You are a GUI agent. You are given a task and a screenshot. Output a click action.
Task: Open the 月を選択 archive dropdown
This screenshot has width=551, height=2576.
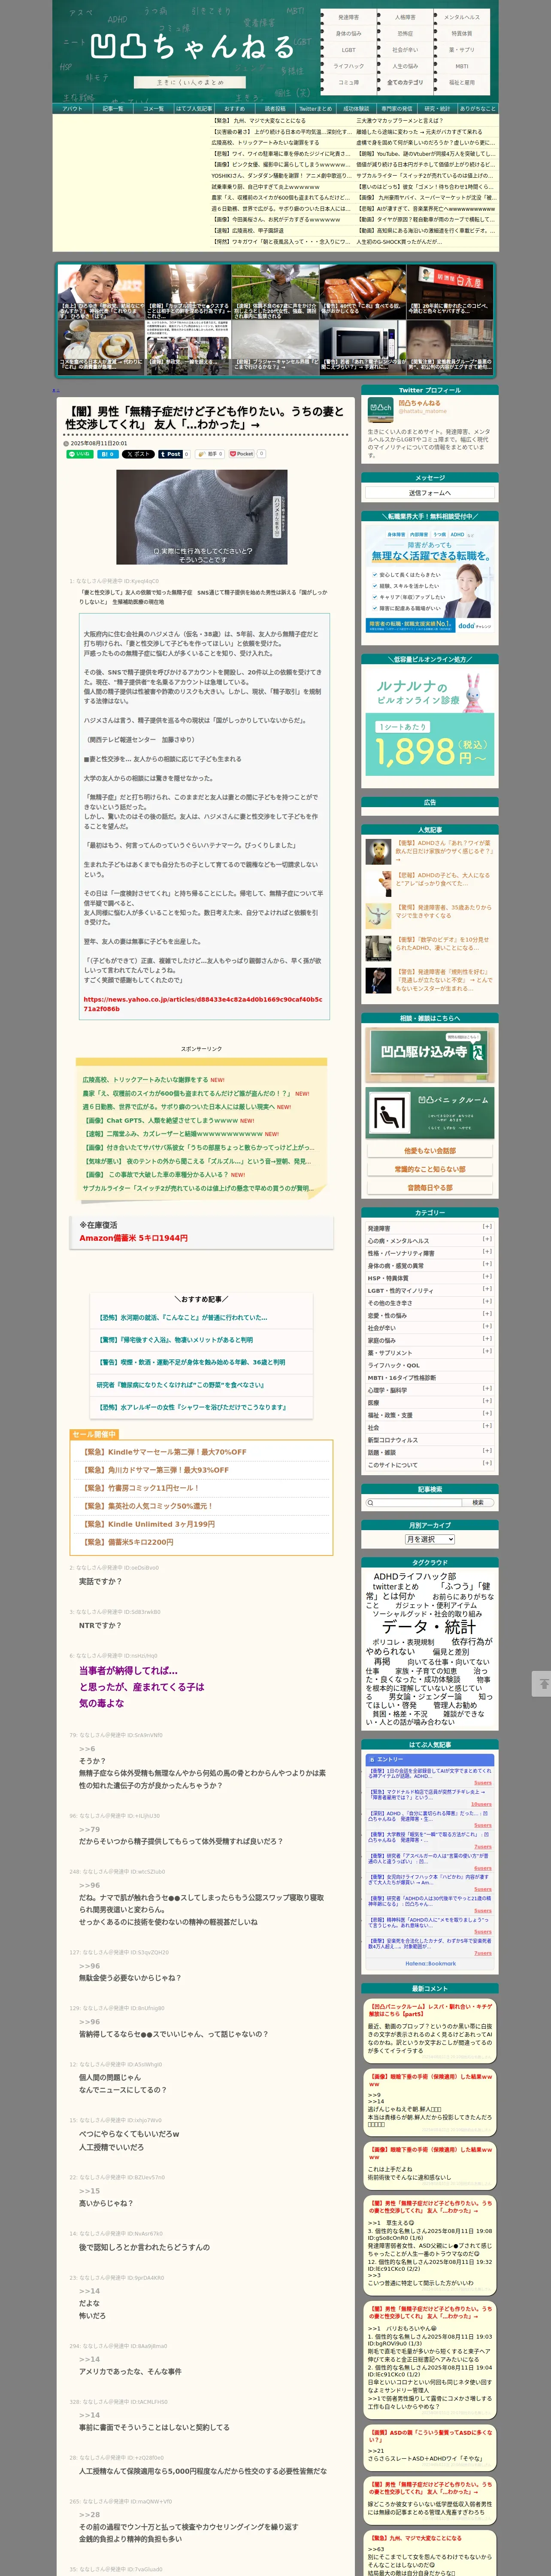[x=429, y=1539]
